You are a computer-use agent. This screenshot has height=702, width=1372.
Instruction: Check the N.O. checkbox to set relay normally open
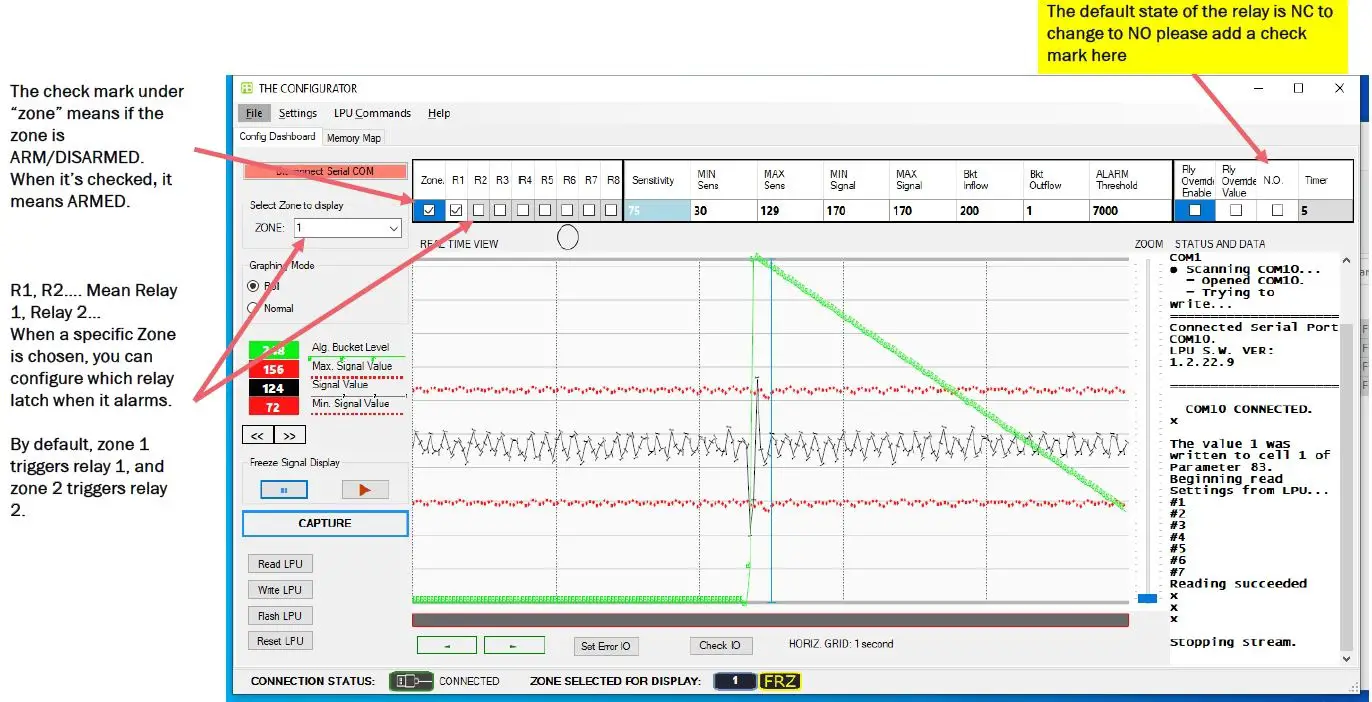(1277, 210)
